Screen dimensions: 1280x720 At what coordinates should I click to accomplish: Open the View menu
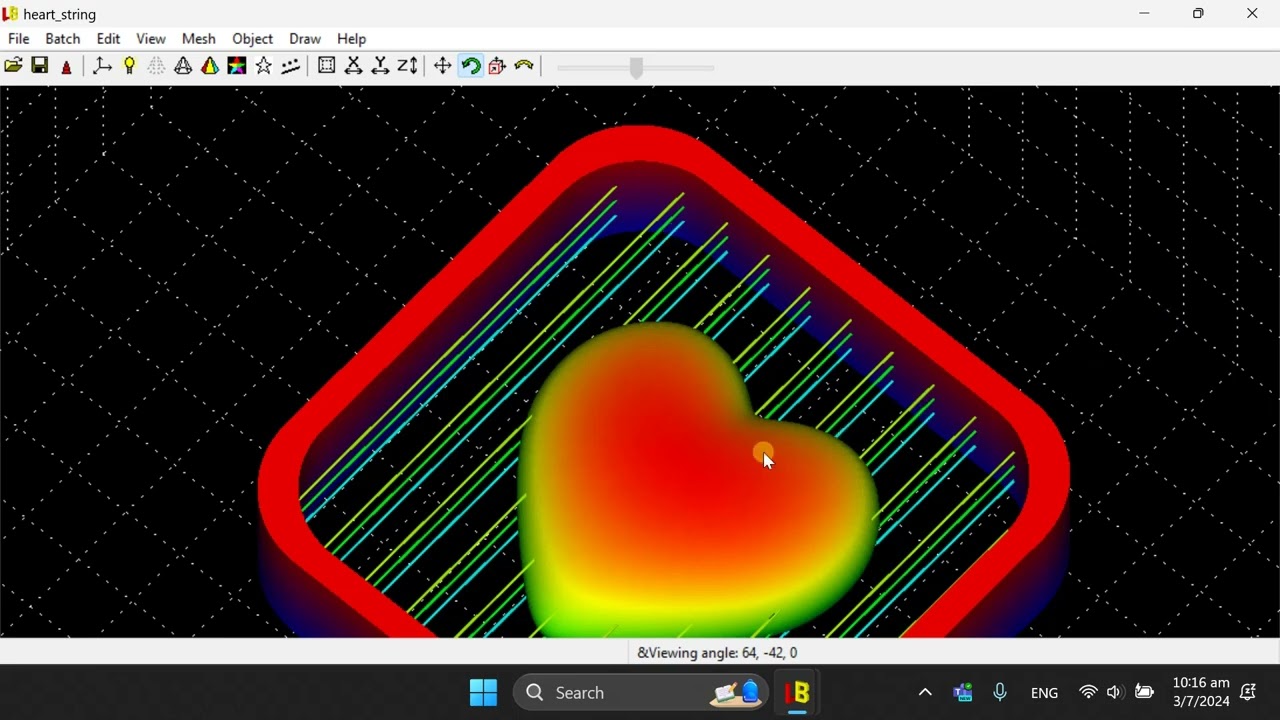[x=151, y=39]
